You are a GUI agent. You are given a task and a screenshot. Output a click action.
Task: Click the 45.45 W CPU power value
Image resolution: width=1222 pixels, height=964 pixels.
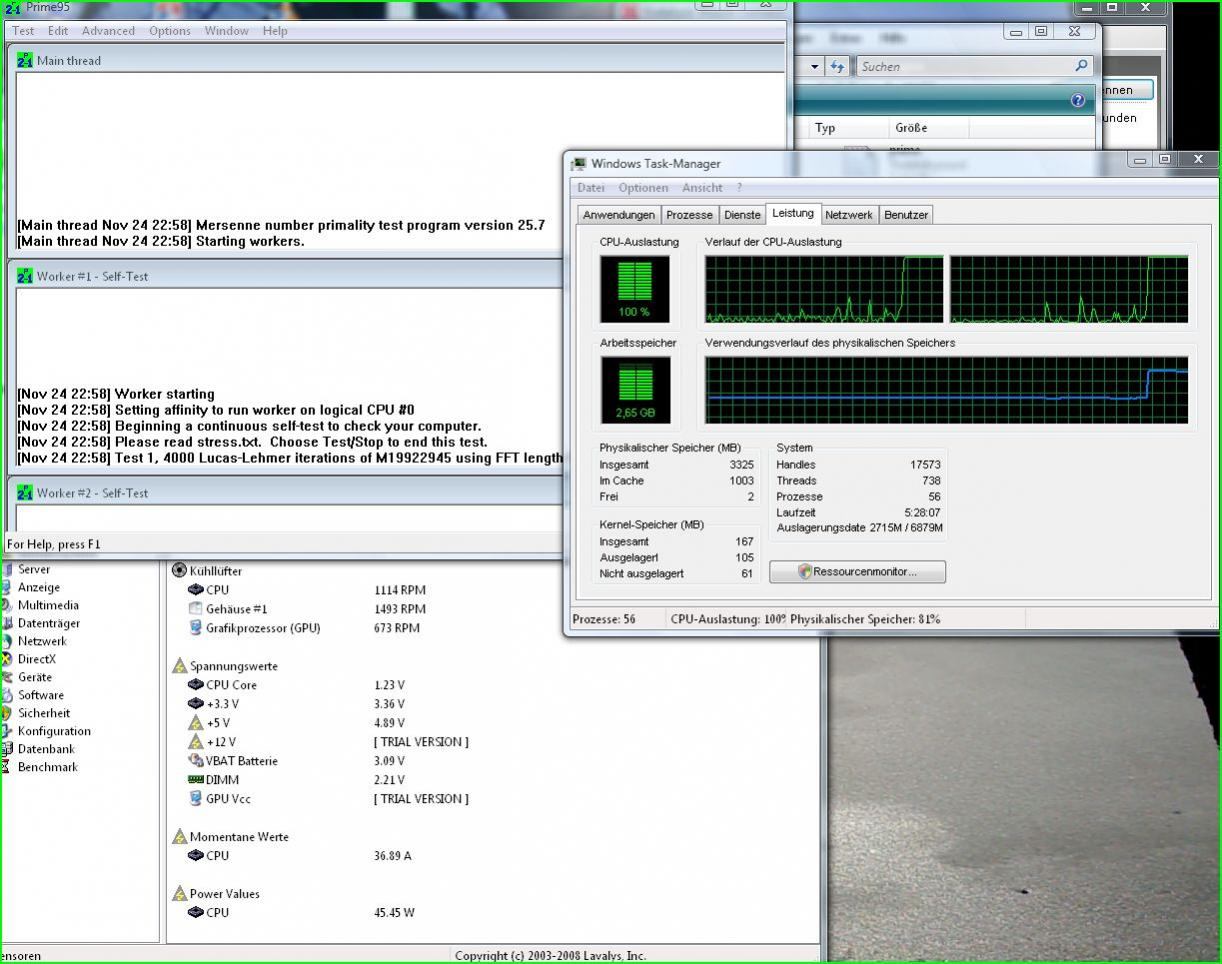pyautogui.click(x=394, y=913)
